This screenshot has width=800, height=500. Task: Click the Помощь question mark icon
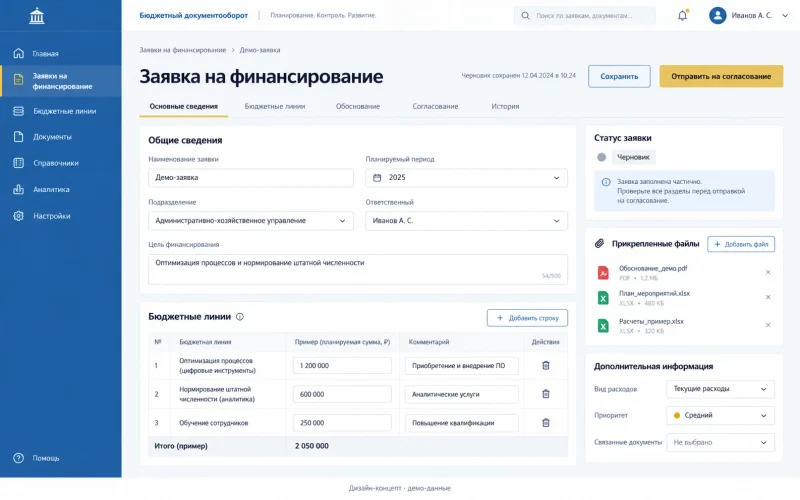pos(18,458)
